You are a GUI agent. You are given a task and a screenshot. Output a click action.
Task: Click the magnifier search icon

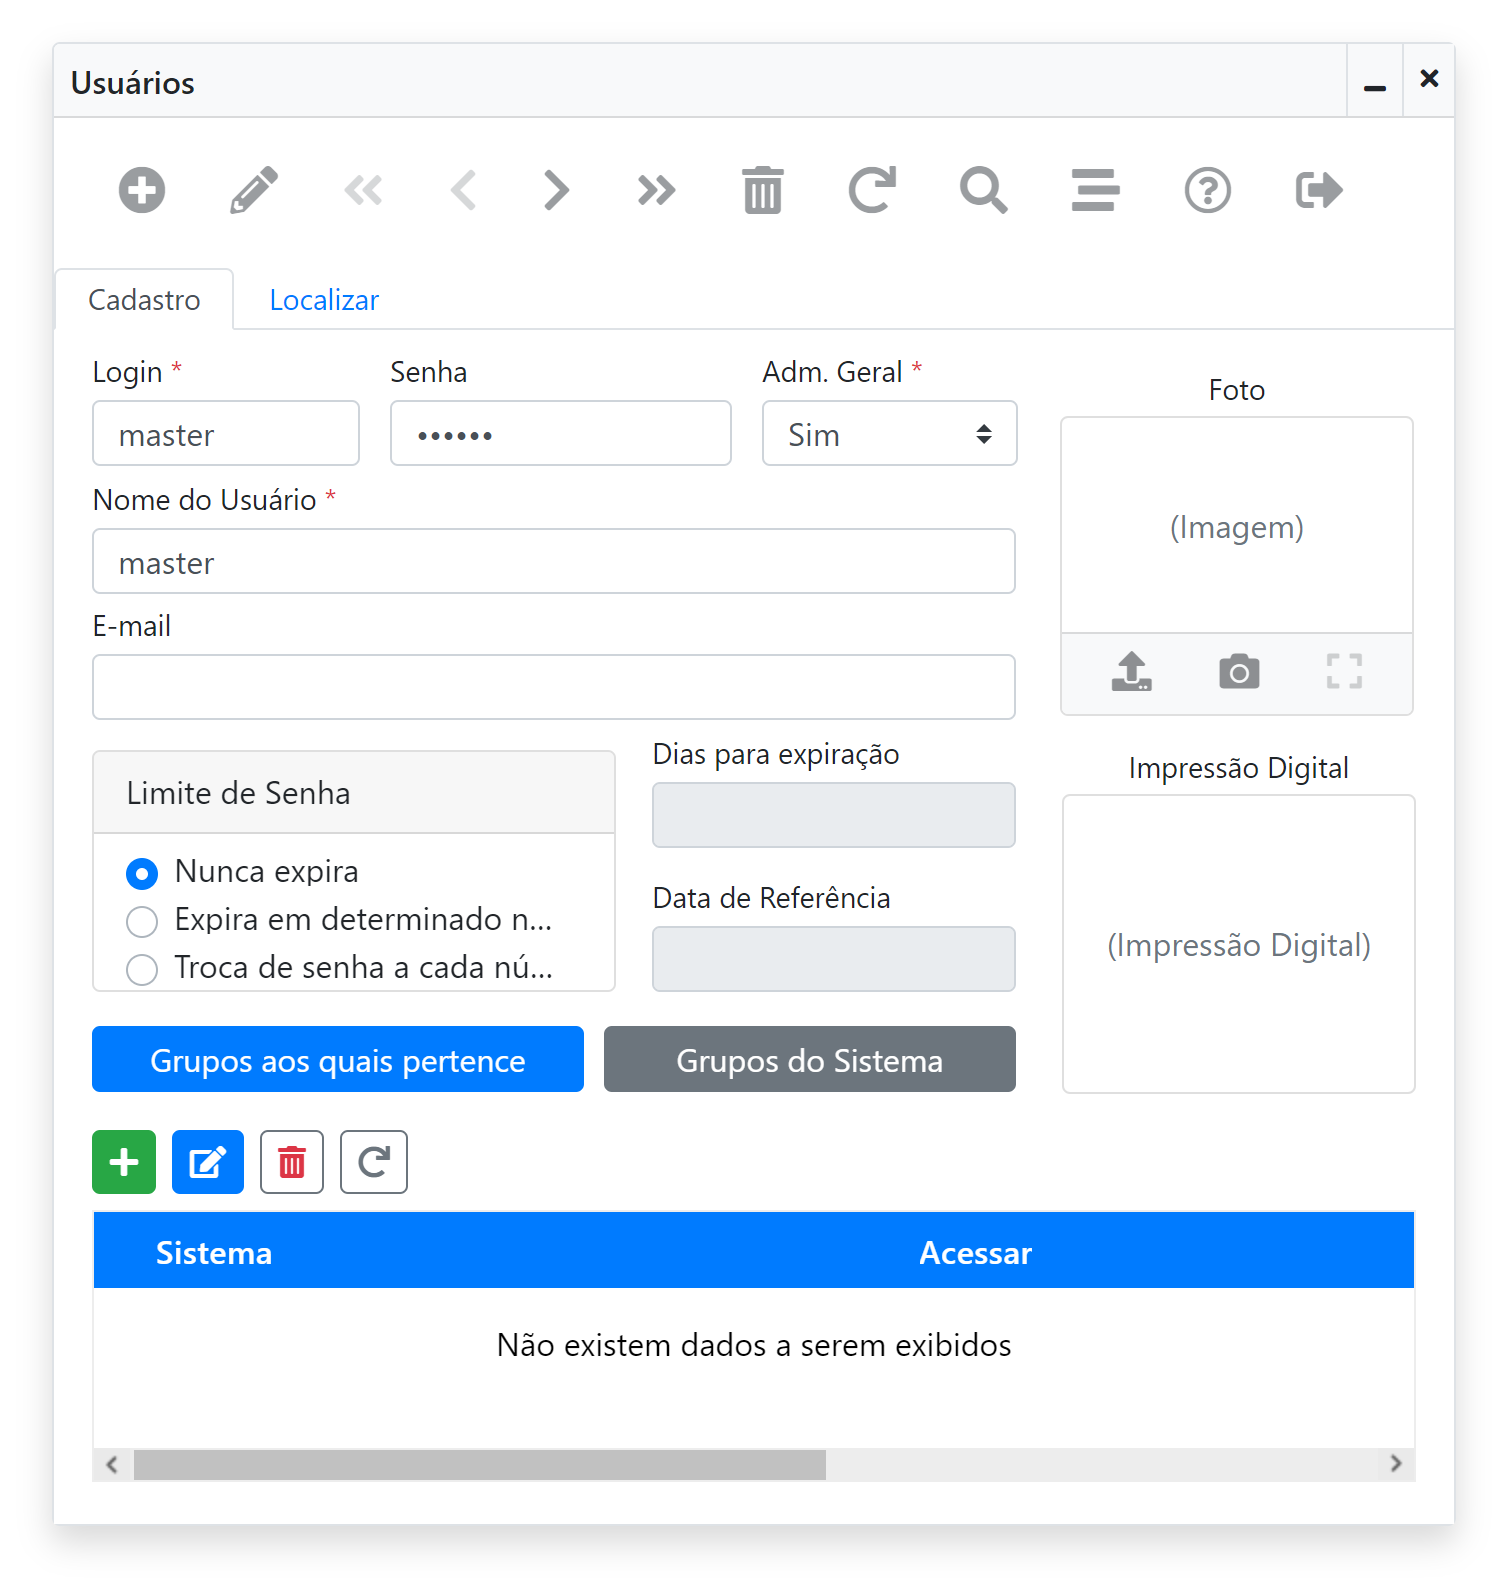tap(983, 190)
